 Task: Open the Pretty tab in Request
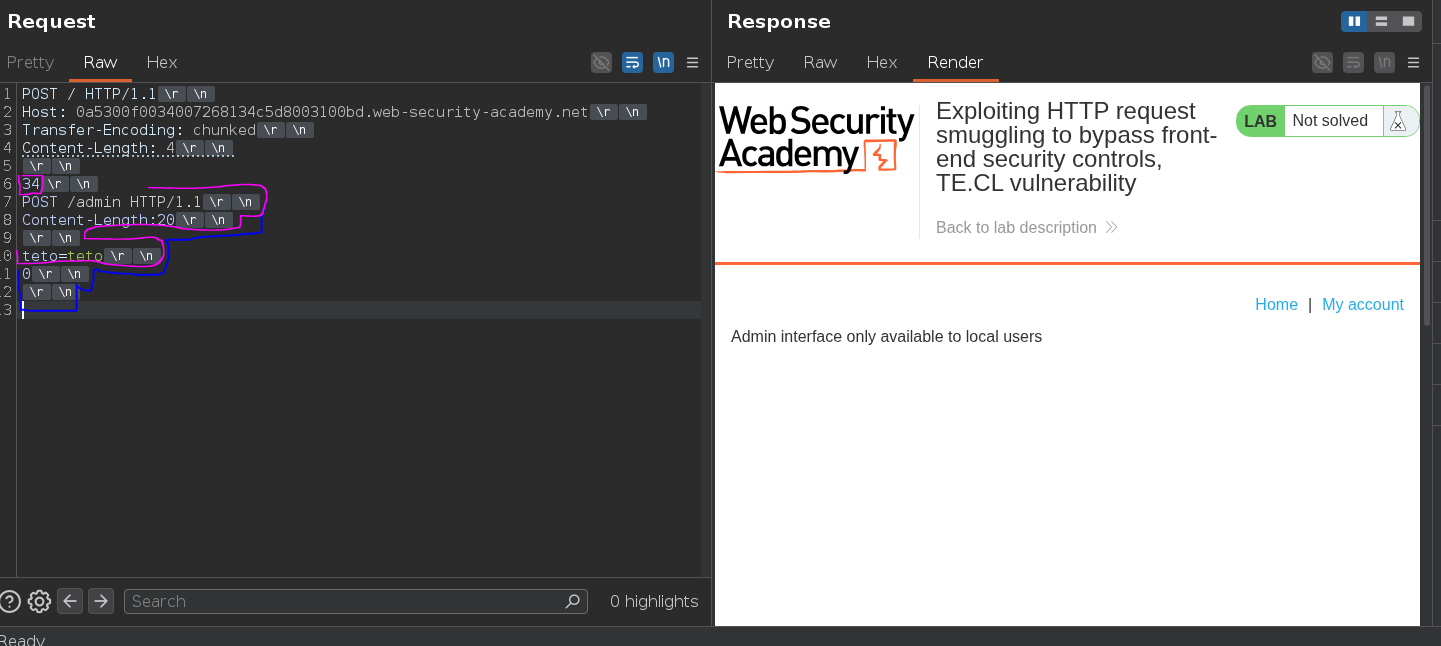coord(30,62)
